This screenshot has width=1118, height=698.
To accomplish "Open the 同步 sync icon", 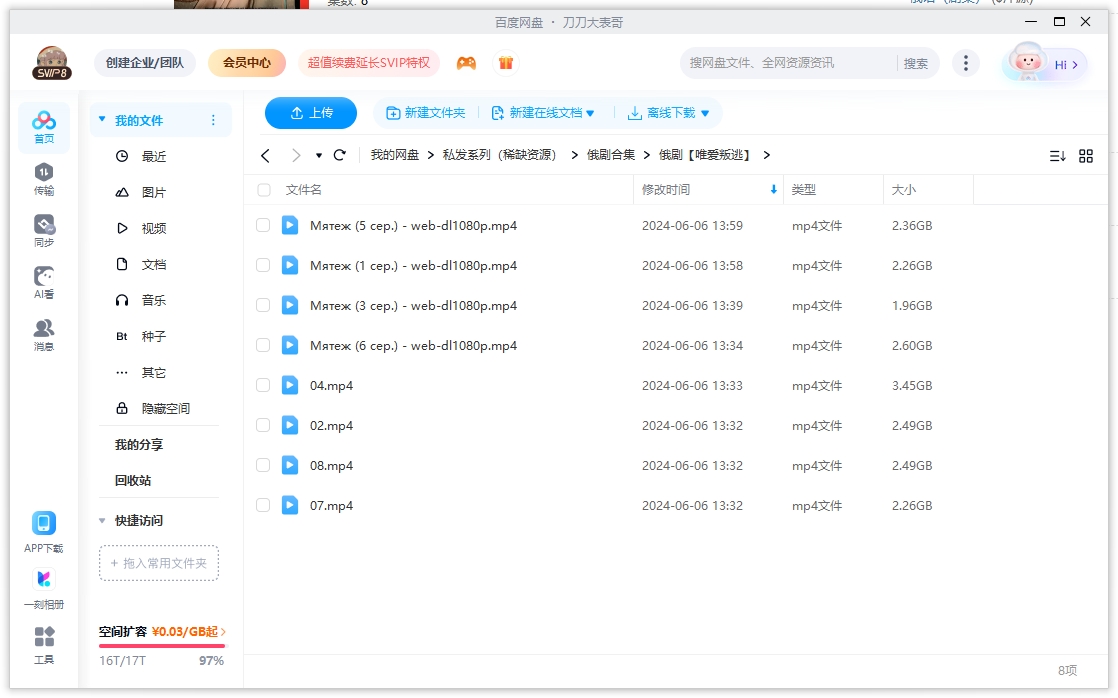I will coord(43,231).
